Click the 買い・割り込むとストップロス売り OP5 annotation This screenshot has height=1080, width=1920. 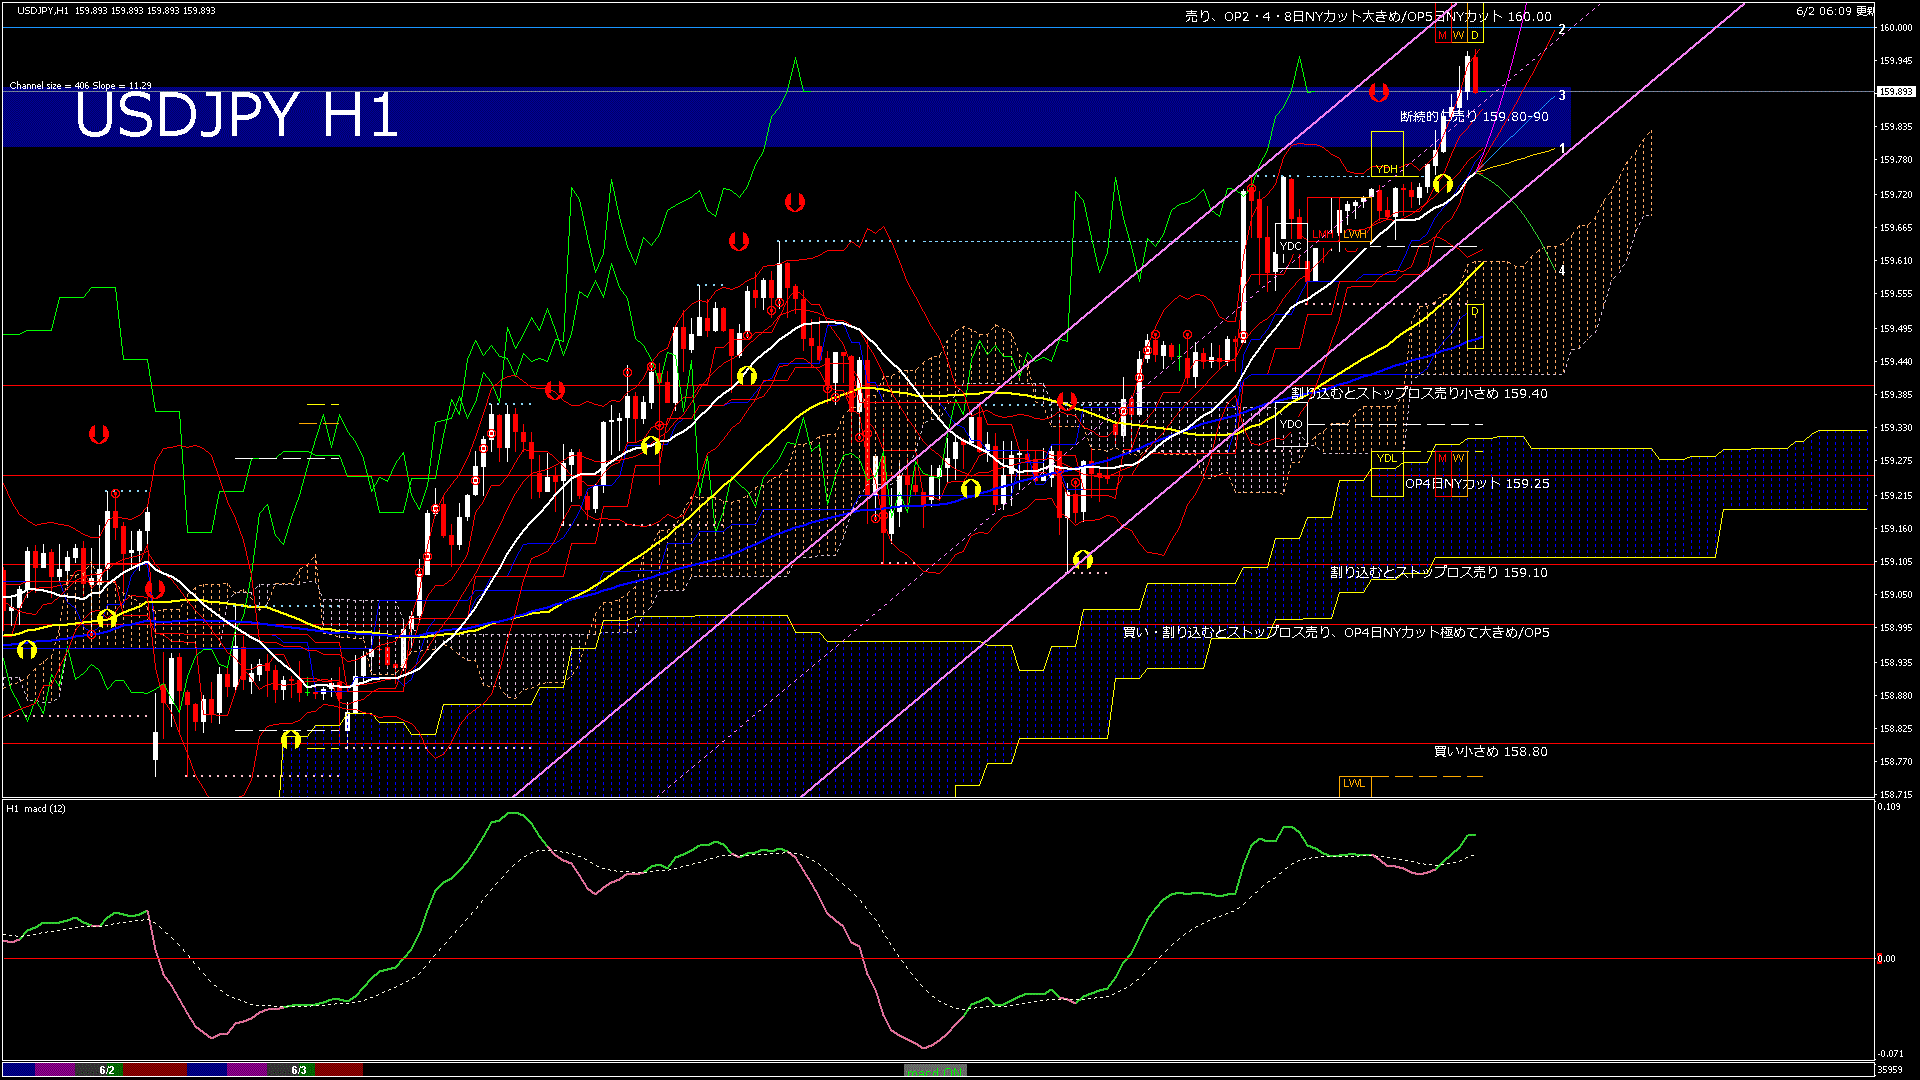click(x=1336, y=633)
